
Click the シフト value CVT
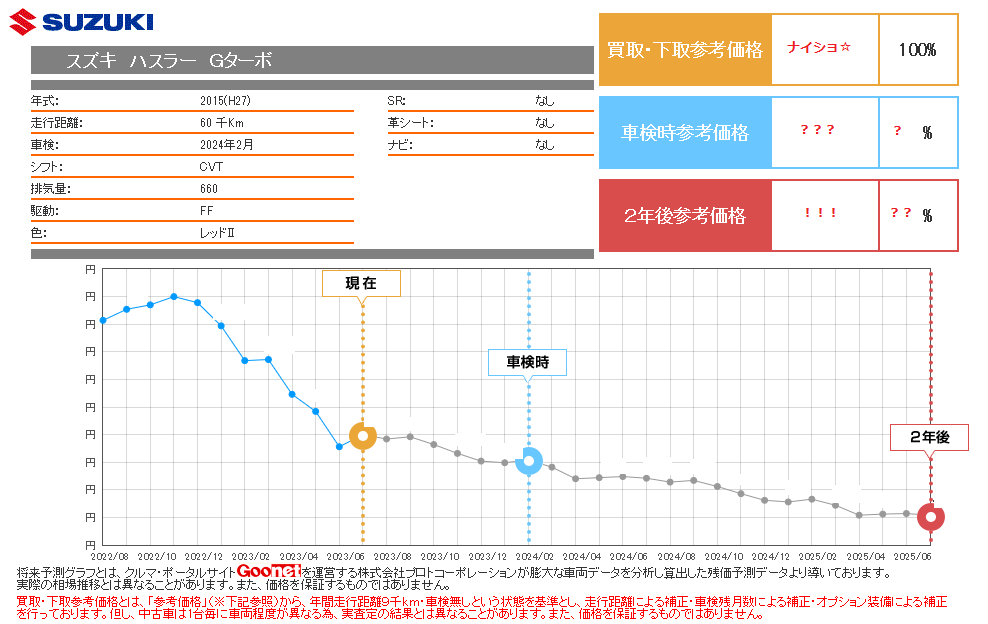point(211,167)
